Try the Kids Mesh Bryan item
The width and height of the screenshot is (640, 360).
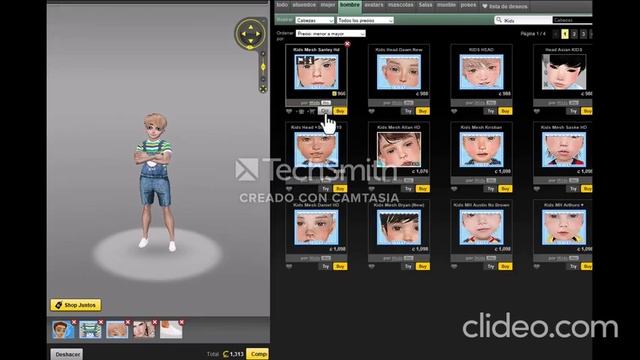(408, 266)
